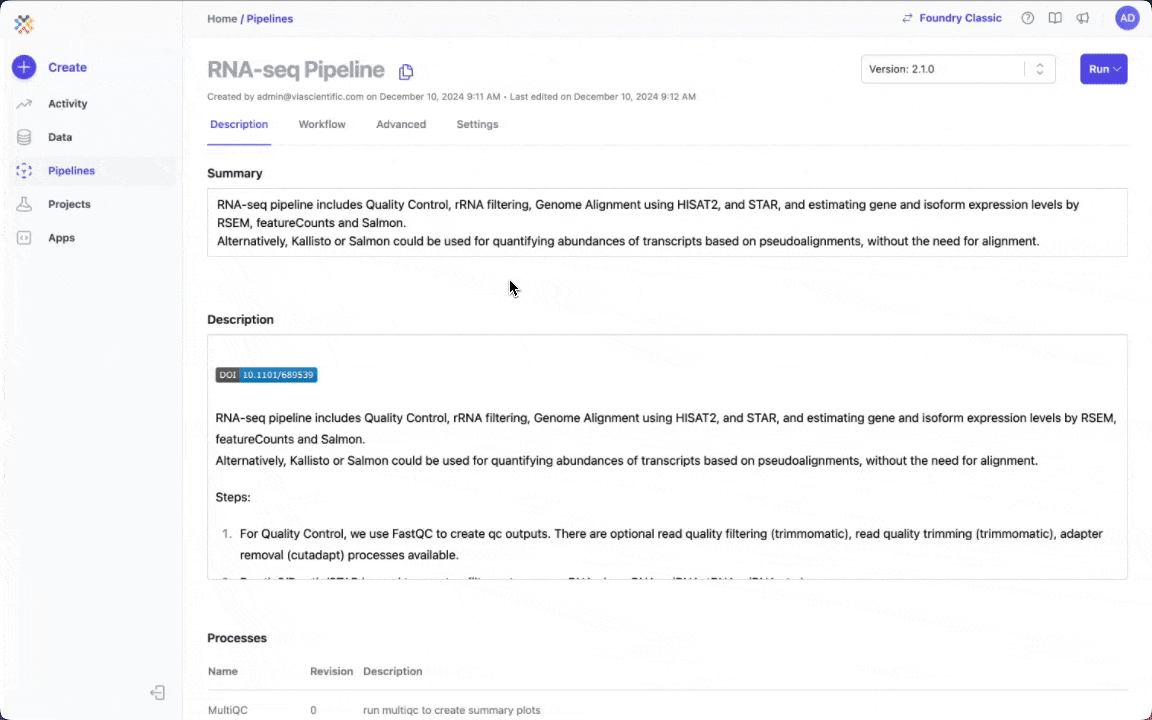Viewport: 1152px width, 720px height.
Task: Open the AD user avatar menu
Action: pyautogui.click(x=1128, y=17)
